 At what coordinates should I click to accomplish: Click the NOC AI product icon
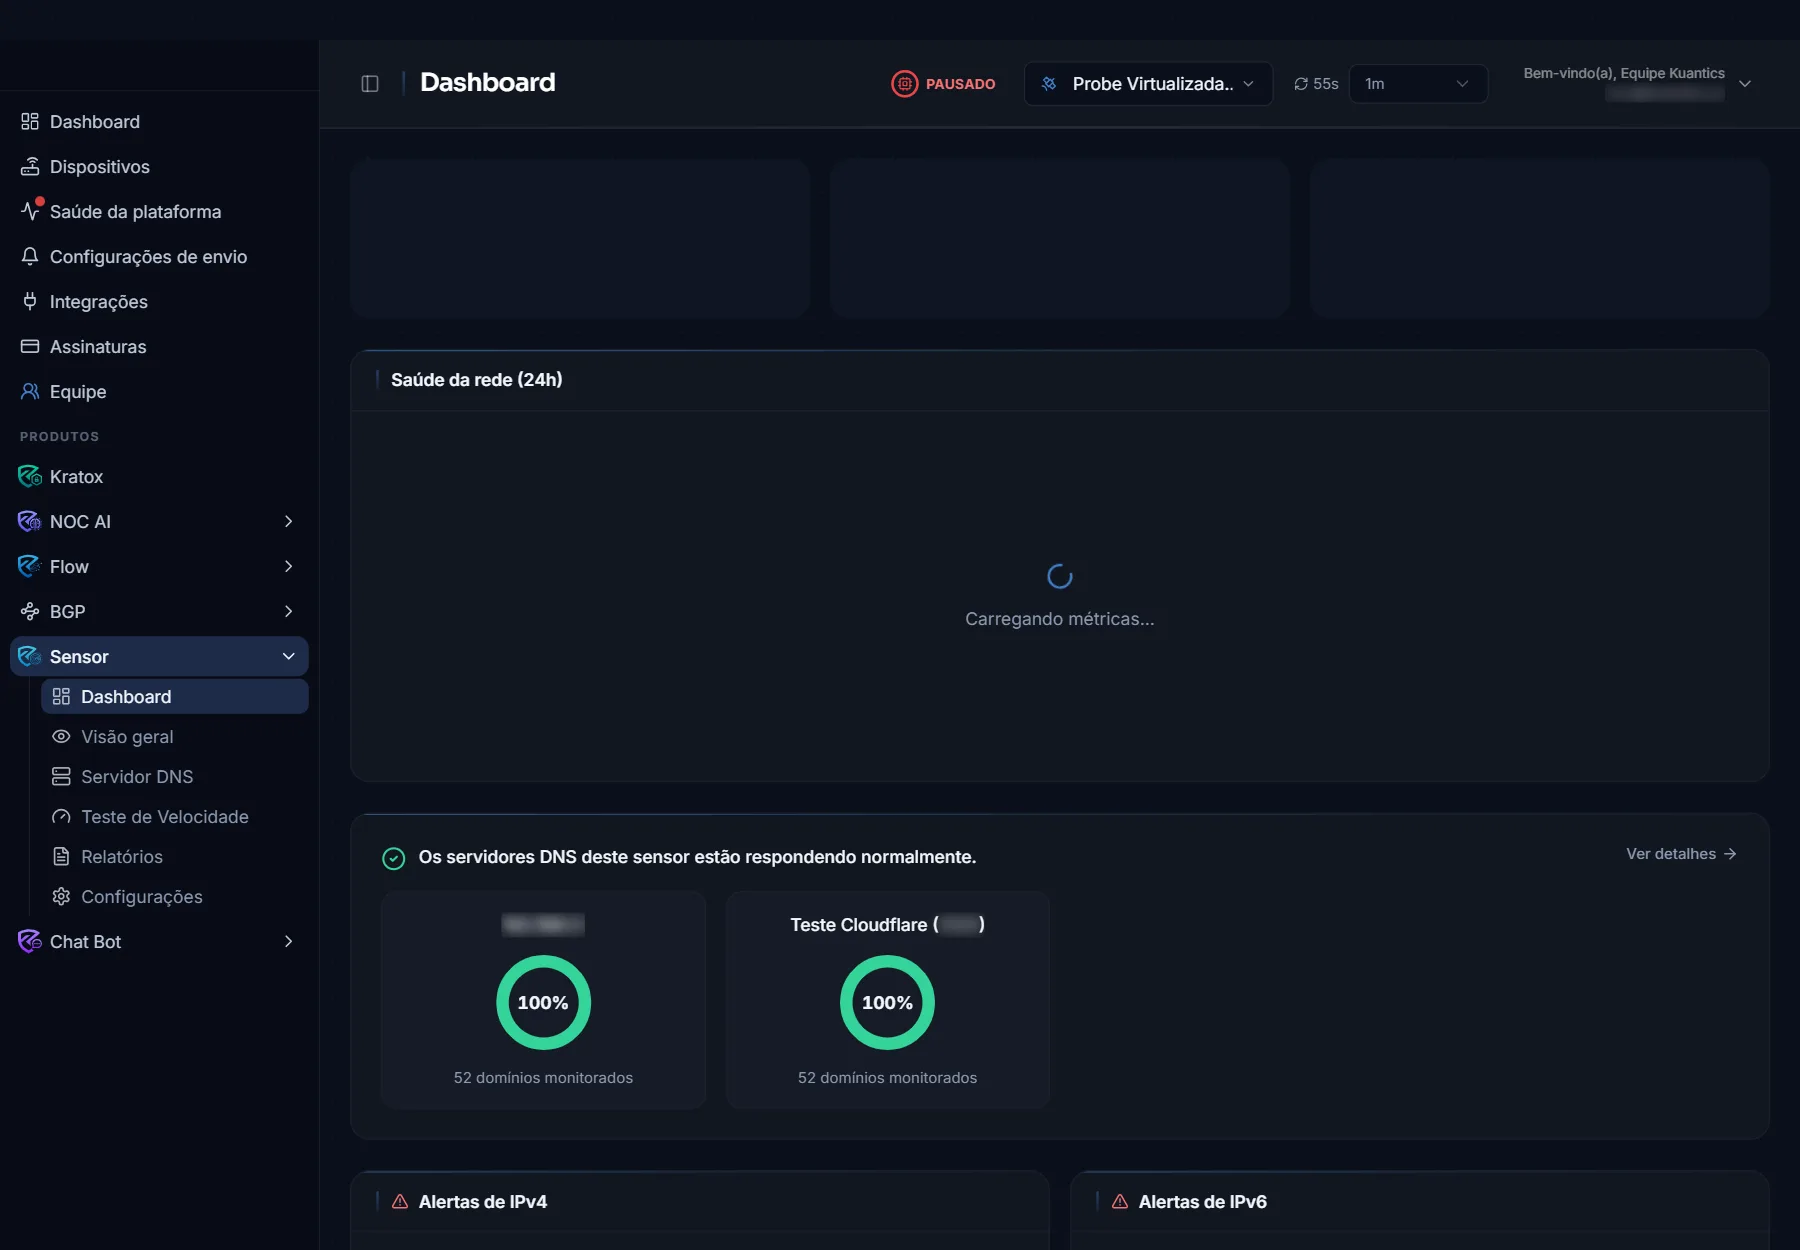click(30, 522)
